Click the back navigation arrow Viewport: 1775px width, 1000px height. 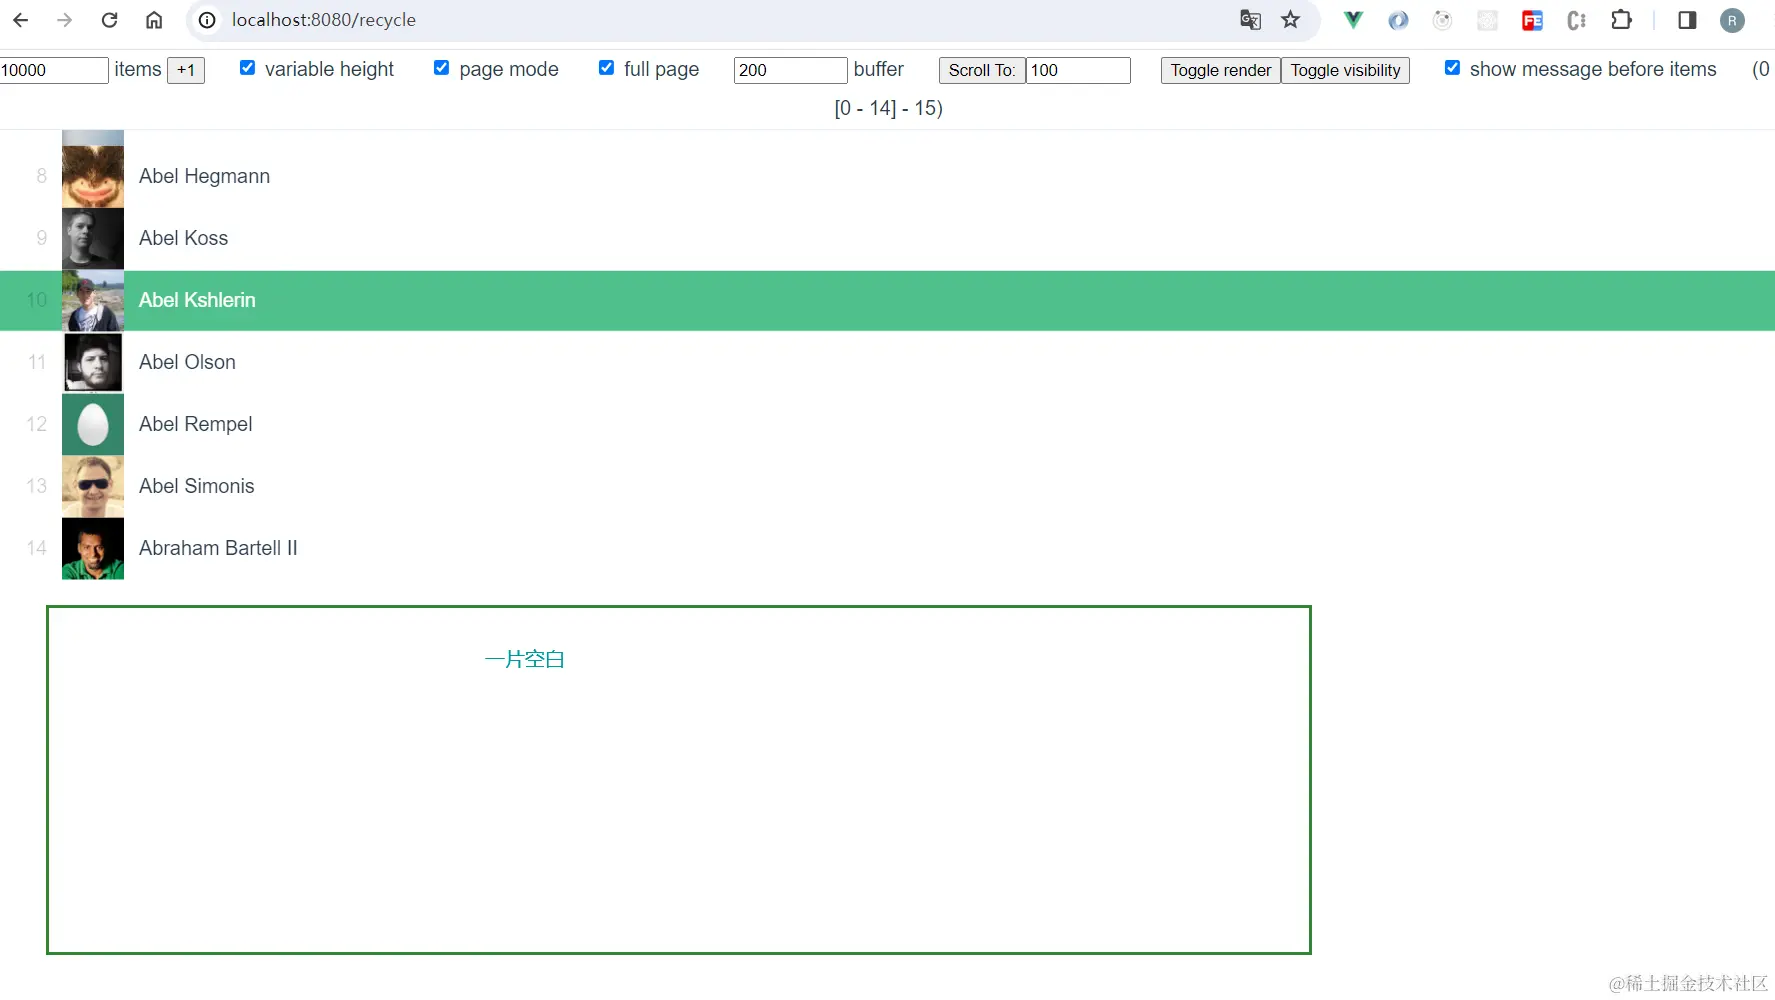coord(20,20)
